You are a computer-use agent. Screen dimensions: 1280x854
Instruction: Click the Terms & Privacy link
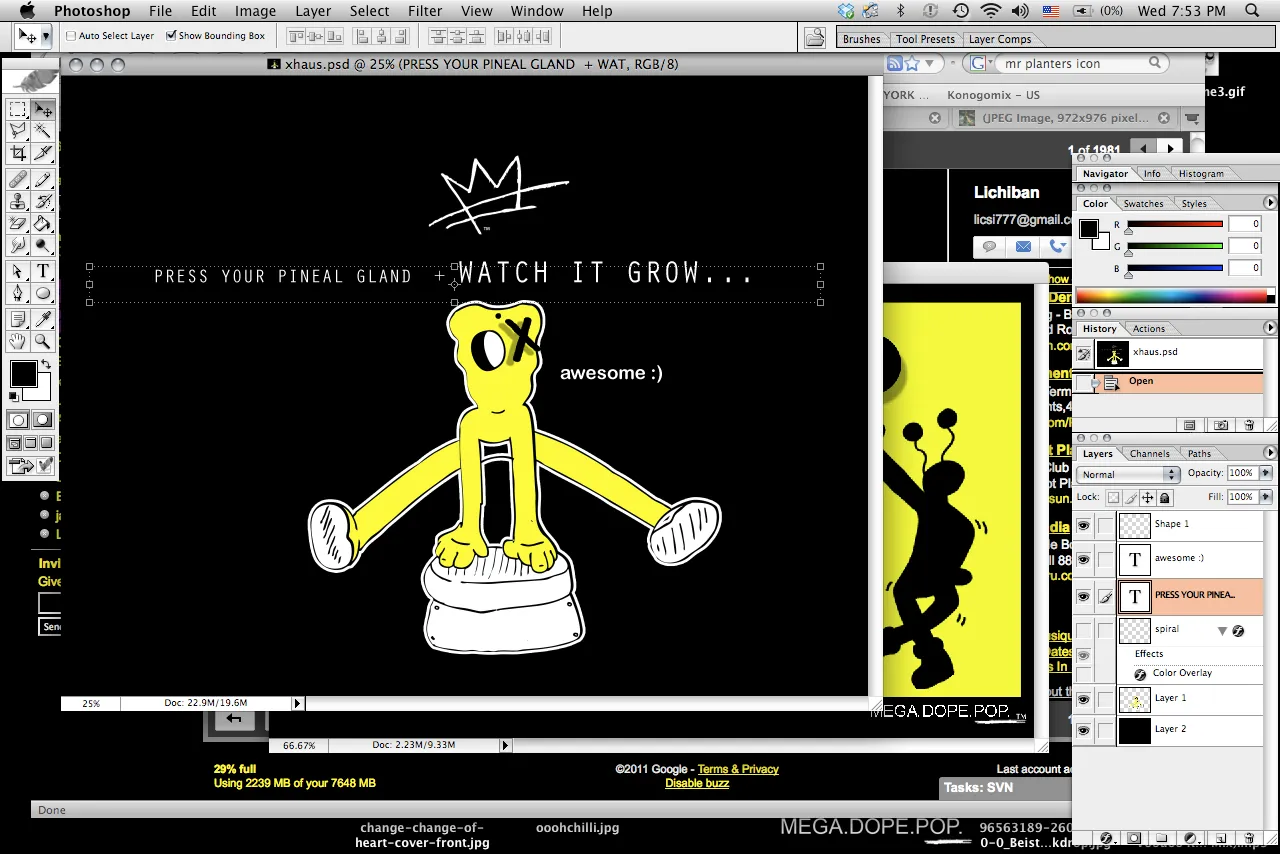[x=738, y=769]
